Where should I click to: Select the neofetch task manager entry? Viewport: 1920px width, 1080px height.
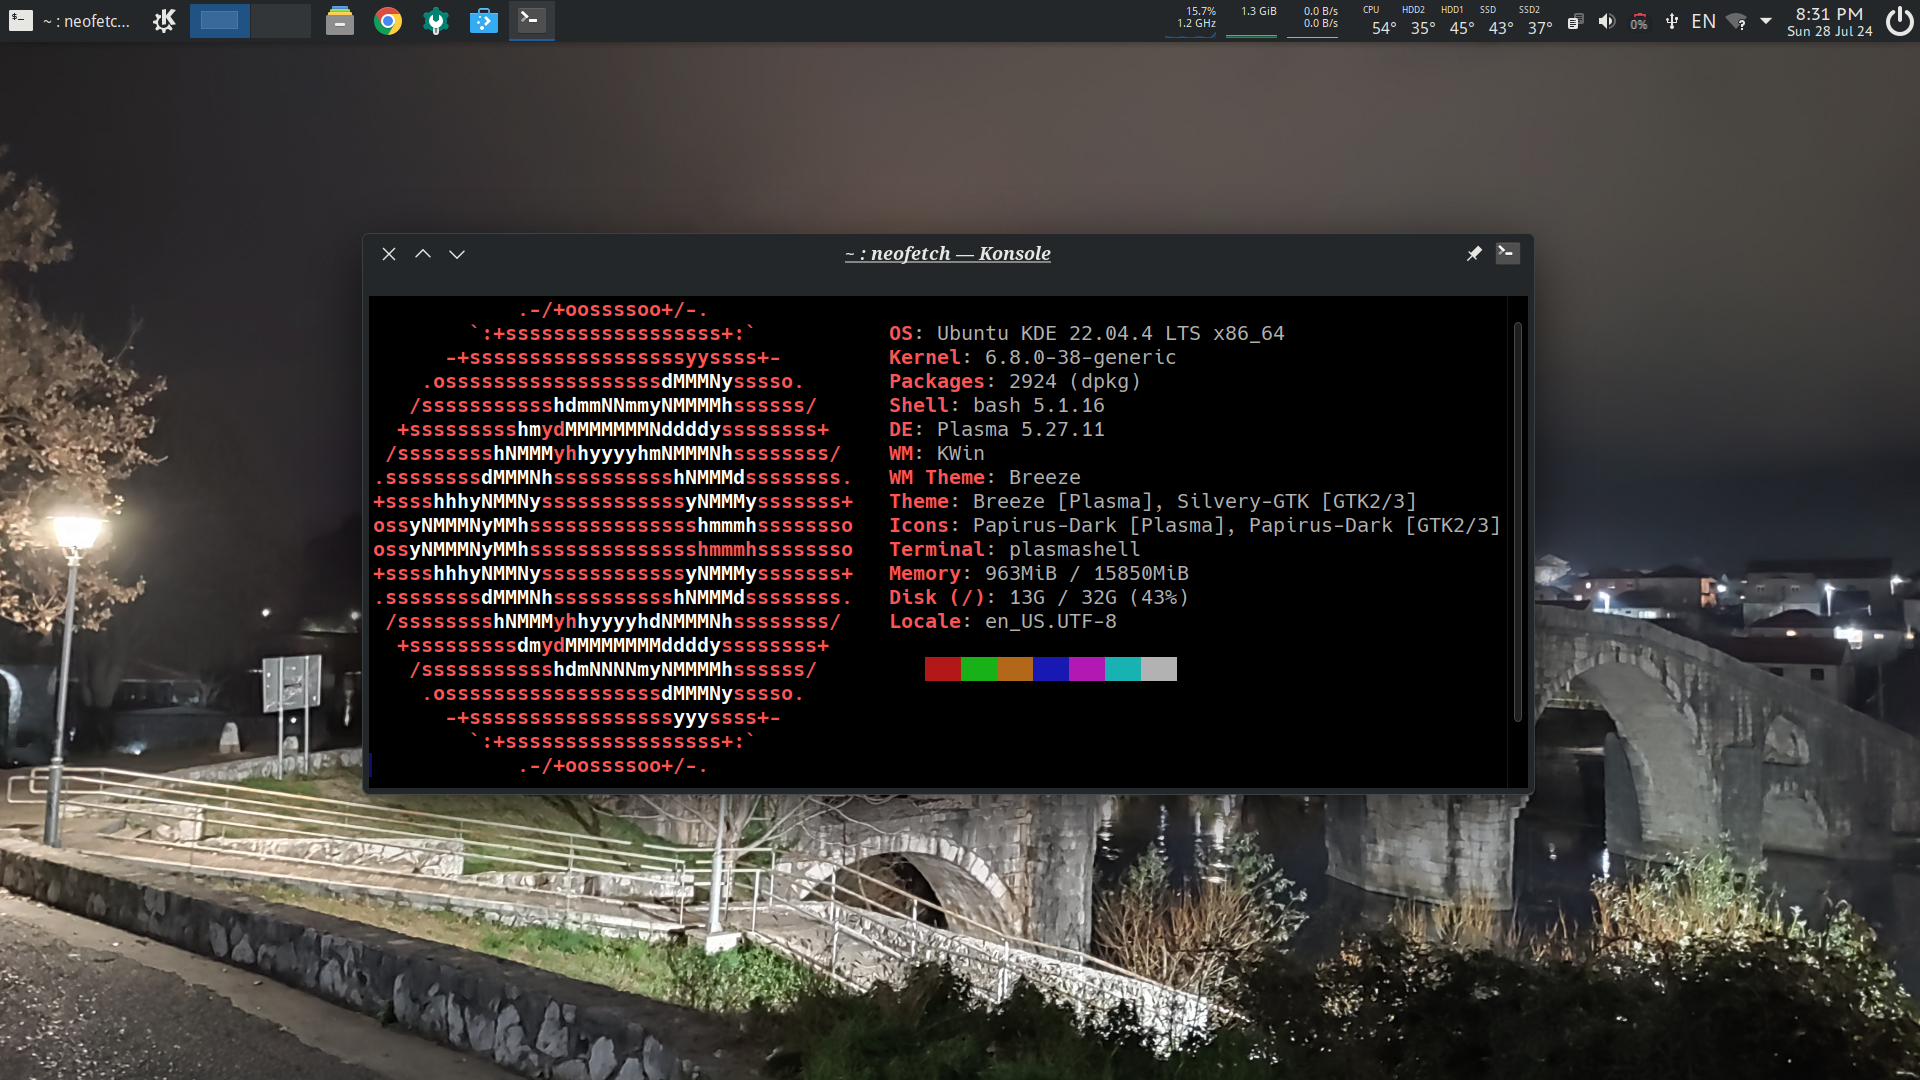click(70, 21)
